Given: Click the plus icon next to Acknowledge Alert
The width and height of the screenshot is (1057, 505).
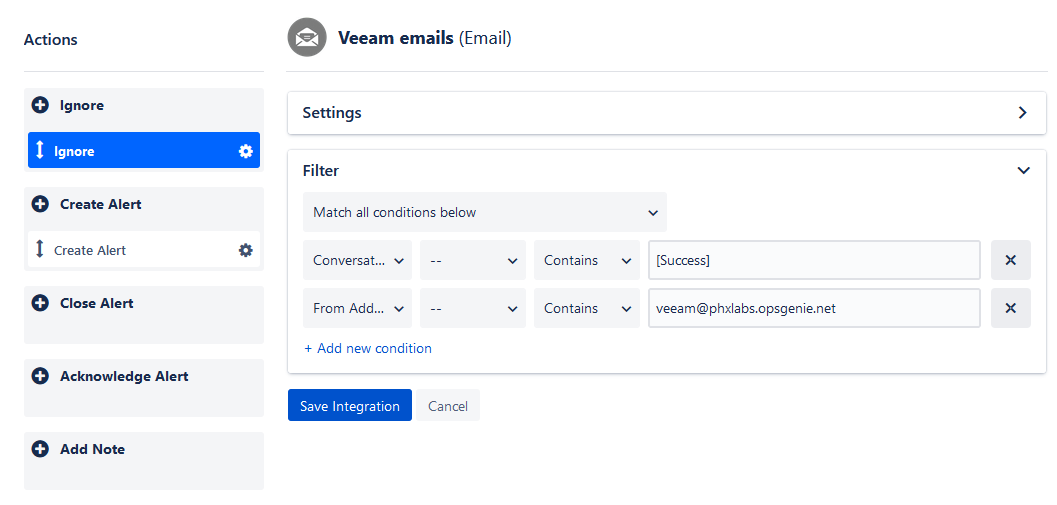Looking at the screenshot, I should [x=40, y=376].
